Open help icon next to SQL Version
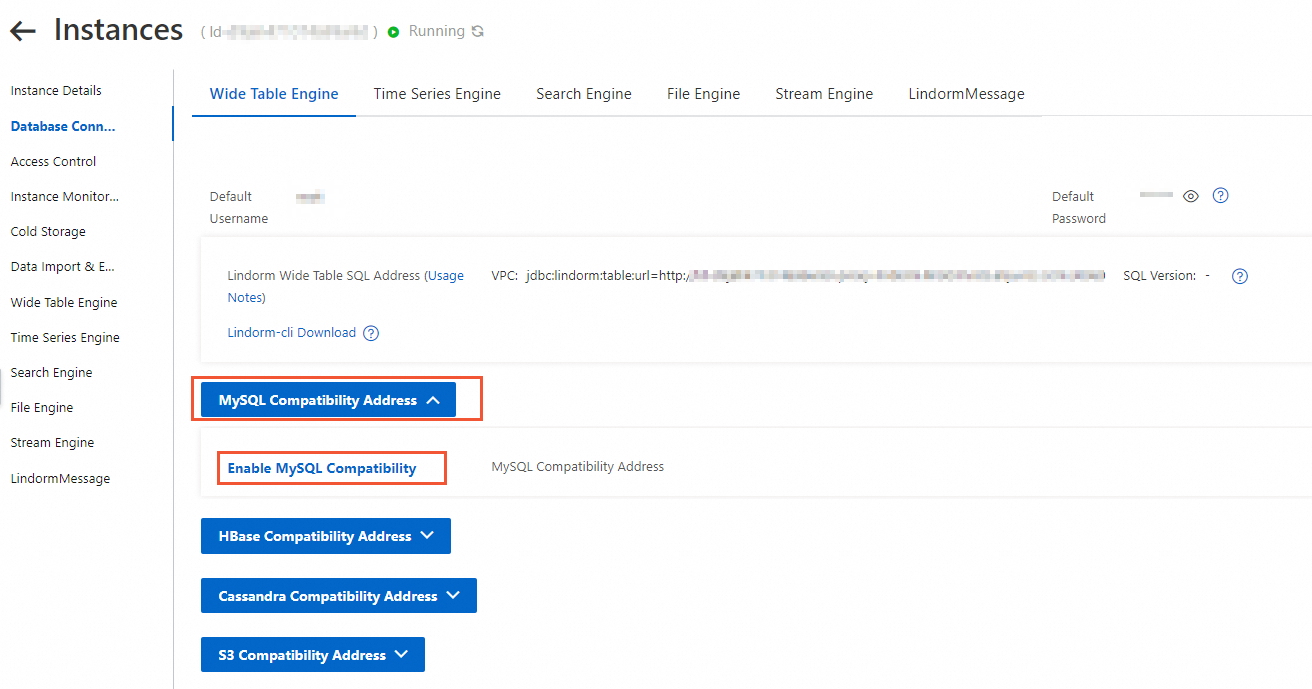This screenshot has height=689, width=1312. pos(1240,276)
